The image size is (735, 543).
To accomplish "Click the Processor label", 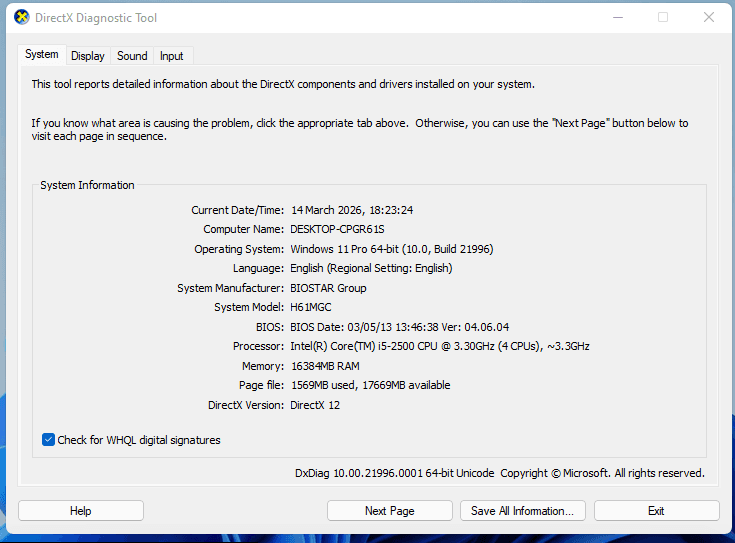I will pos(259,346).
